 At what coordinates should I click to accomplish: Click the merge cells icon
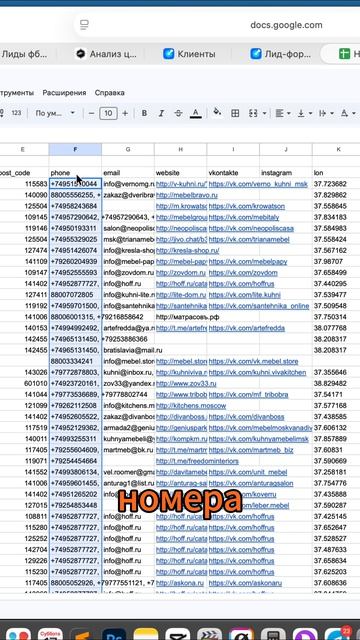[253, 113]
